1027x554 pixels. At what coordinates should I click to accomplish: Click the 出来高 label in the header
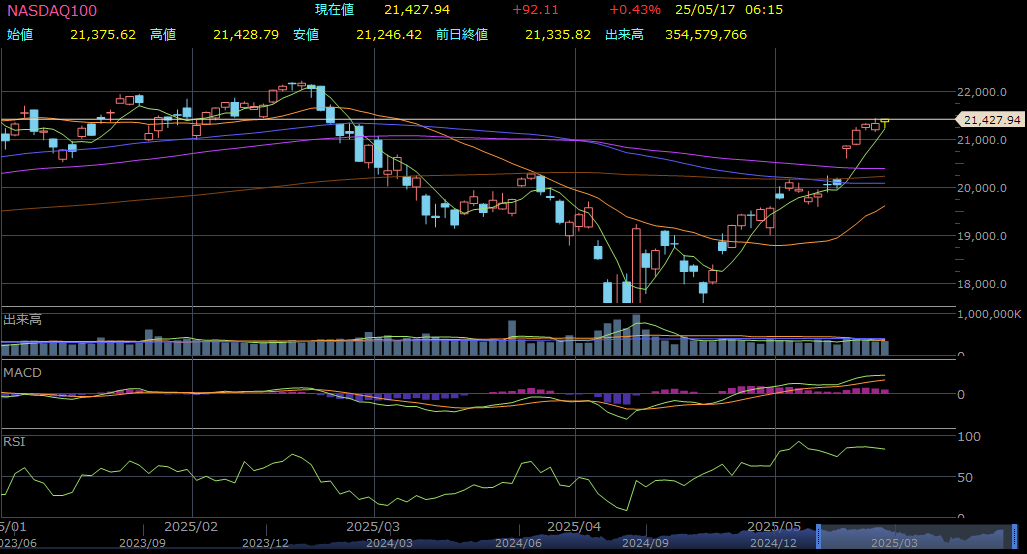[624, 35]
